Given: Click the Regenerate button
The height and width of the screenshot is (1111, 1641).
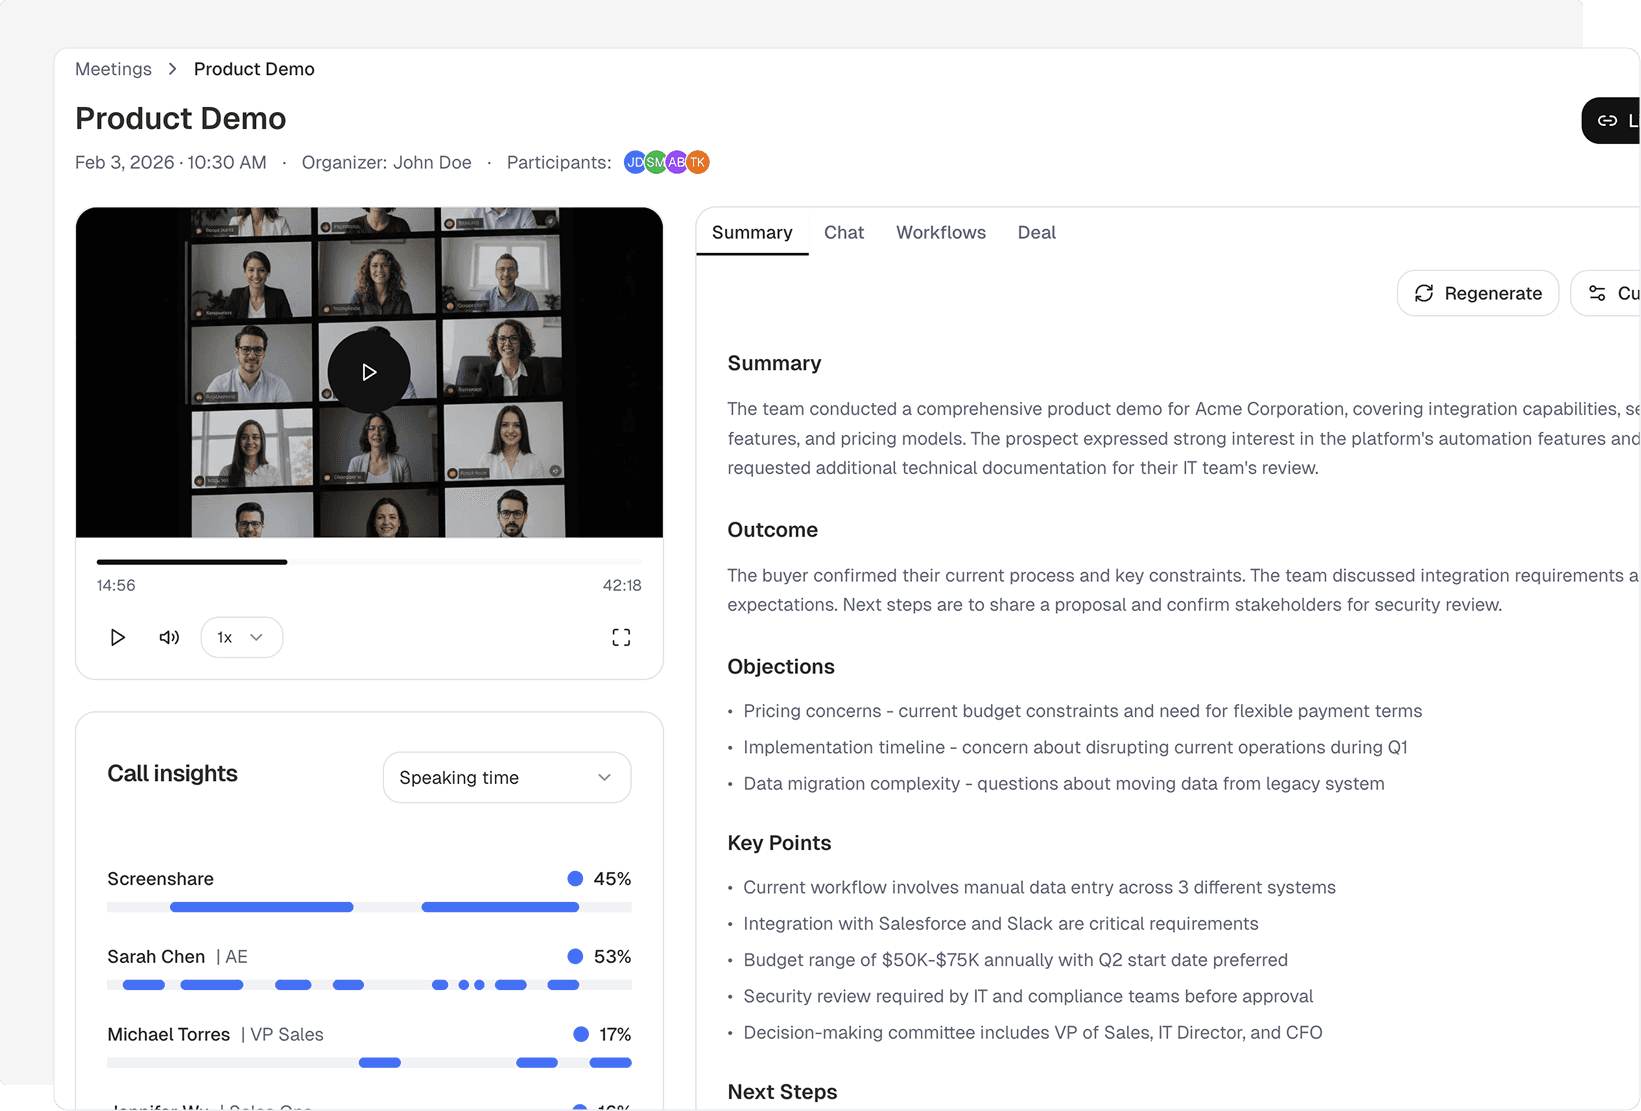Looking at the screenshot, I should click(x=1478, y=293).
